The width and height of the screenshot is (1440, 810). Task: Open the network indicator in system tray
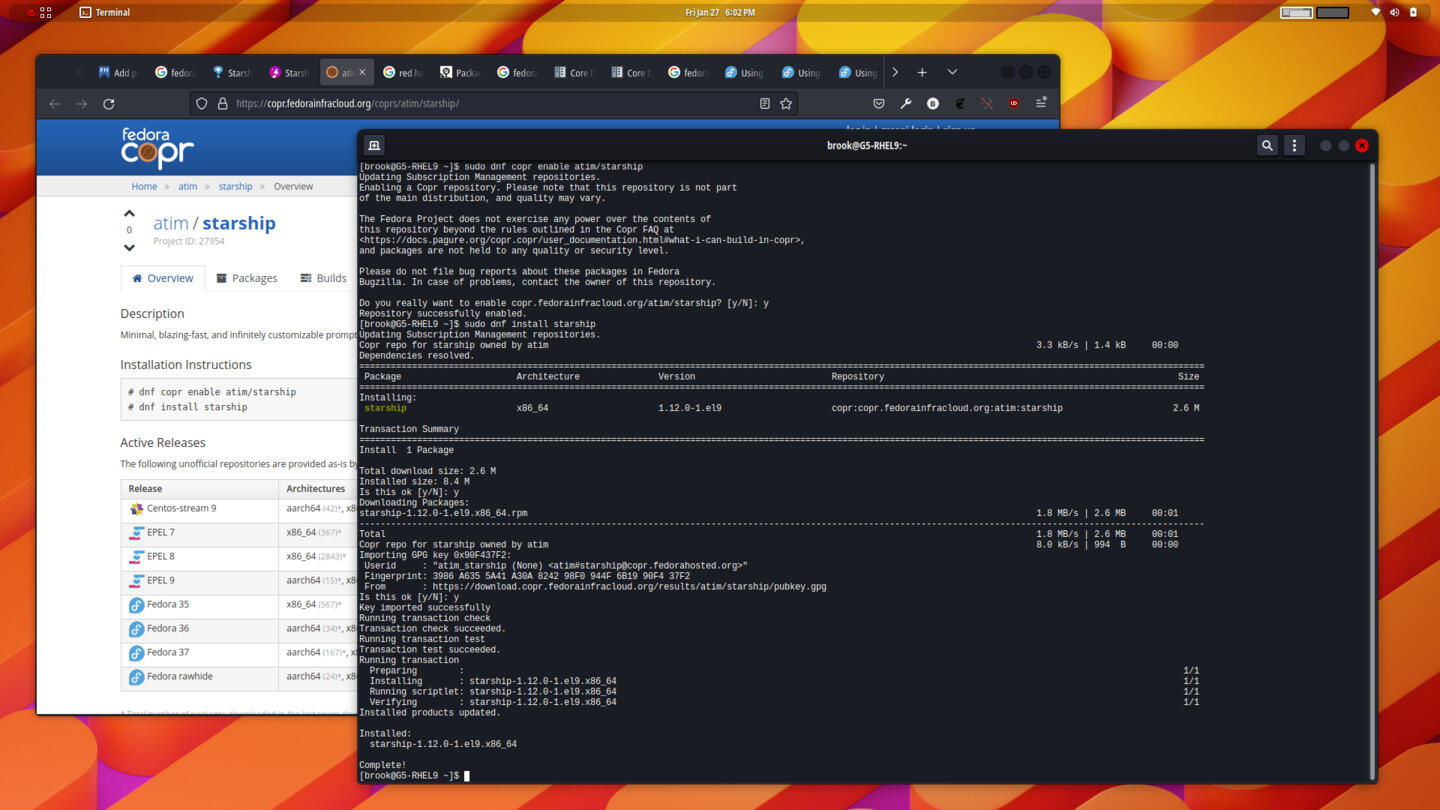(x=1375, y=12)
